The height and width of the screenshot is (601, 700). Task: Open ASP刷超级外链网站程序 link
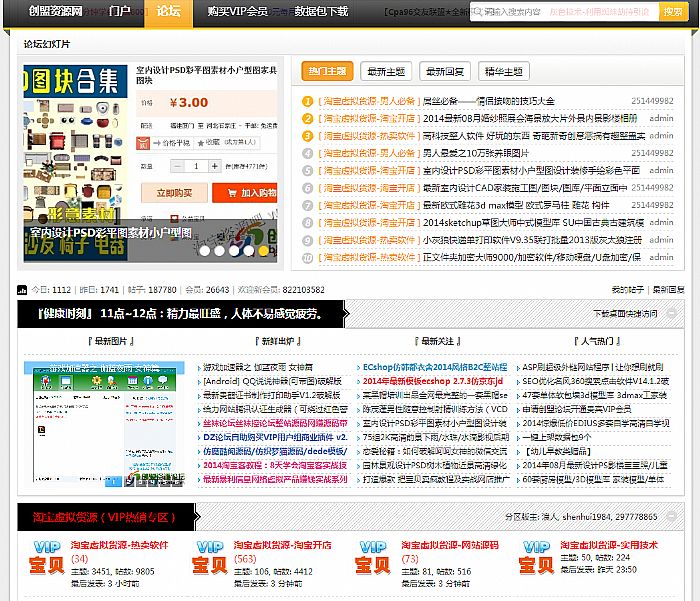[x=593, y=367]
